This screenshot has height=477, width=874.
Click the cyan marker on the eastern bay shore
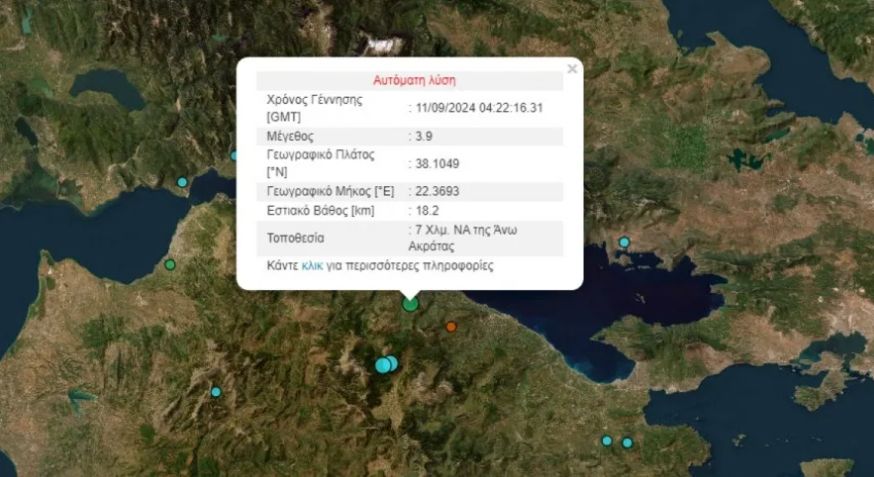624,242
